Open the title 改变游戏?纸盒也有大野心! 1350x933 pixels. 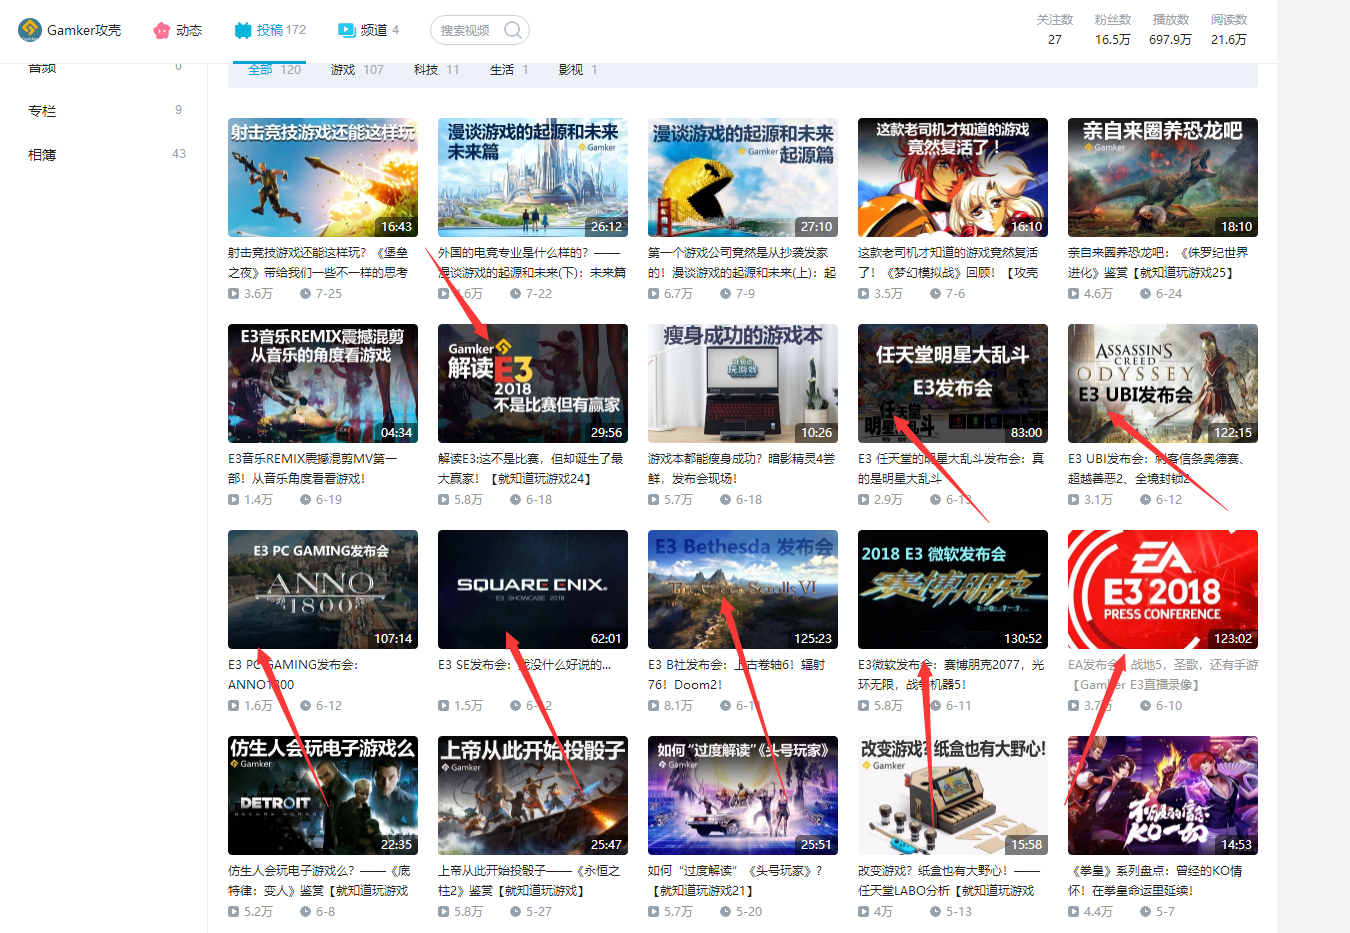949,881
